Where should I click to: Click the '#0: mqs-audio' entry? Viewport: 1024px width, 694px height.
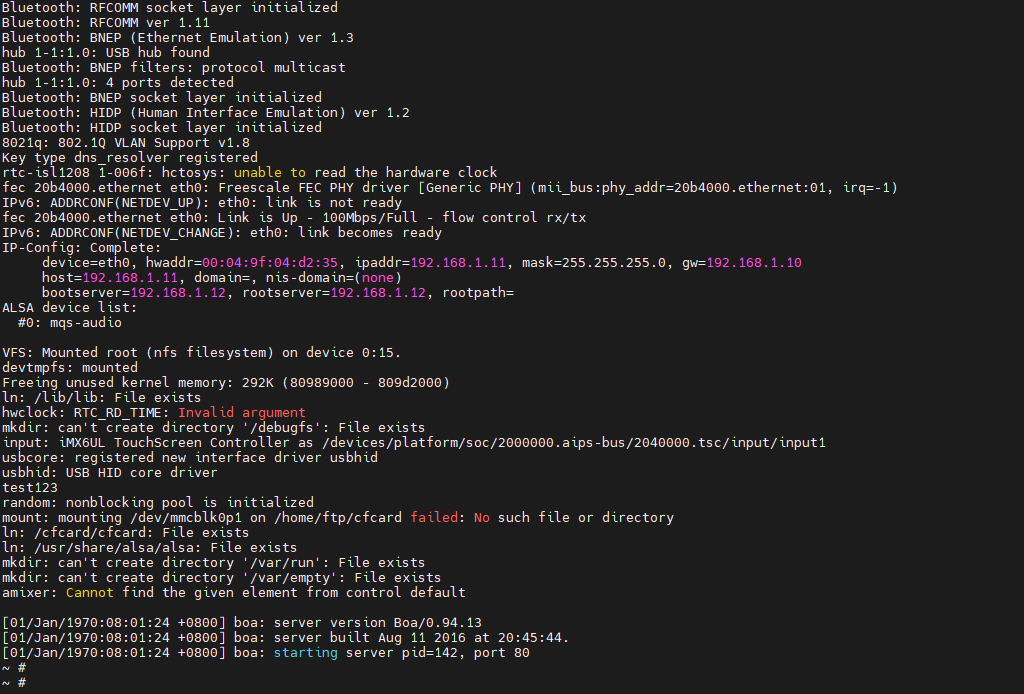tap(70, 323)
